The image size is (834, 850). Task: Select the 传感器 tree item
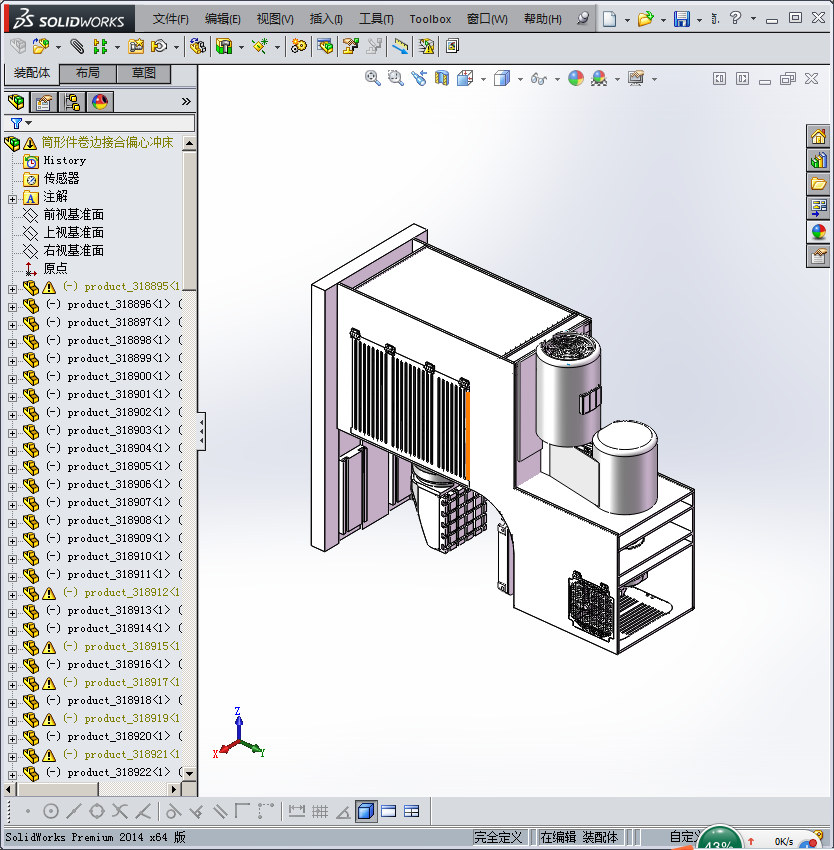(x=61, y=178)
